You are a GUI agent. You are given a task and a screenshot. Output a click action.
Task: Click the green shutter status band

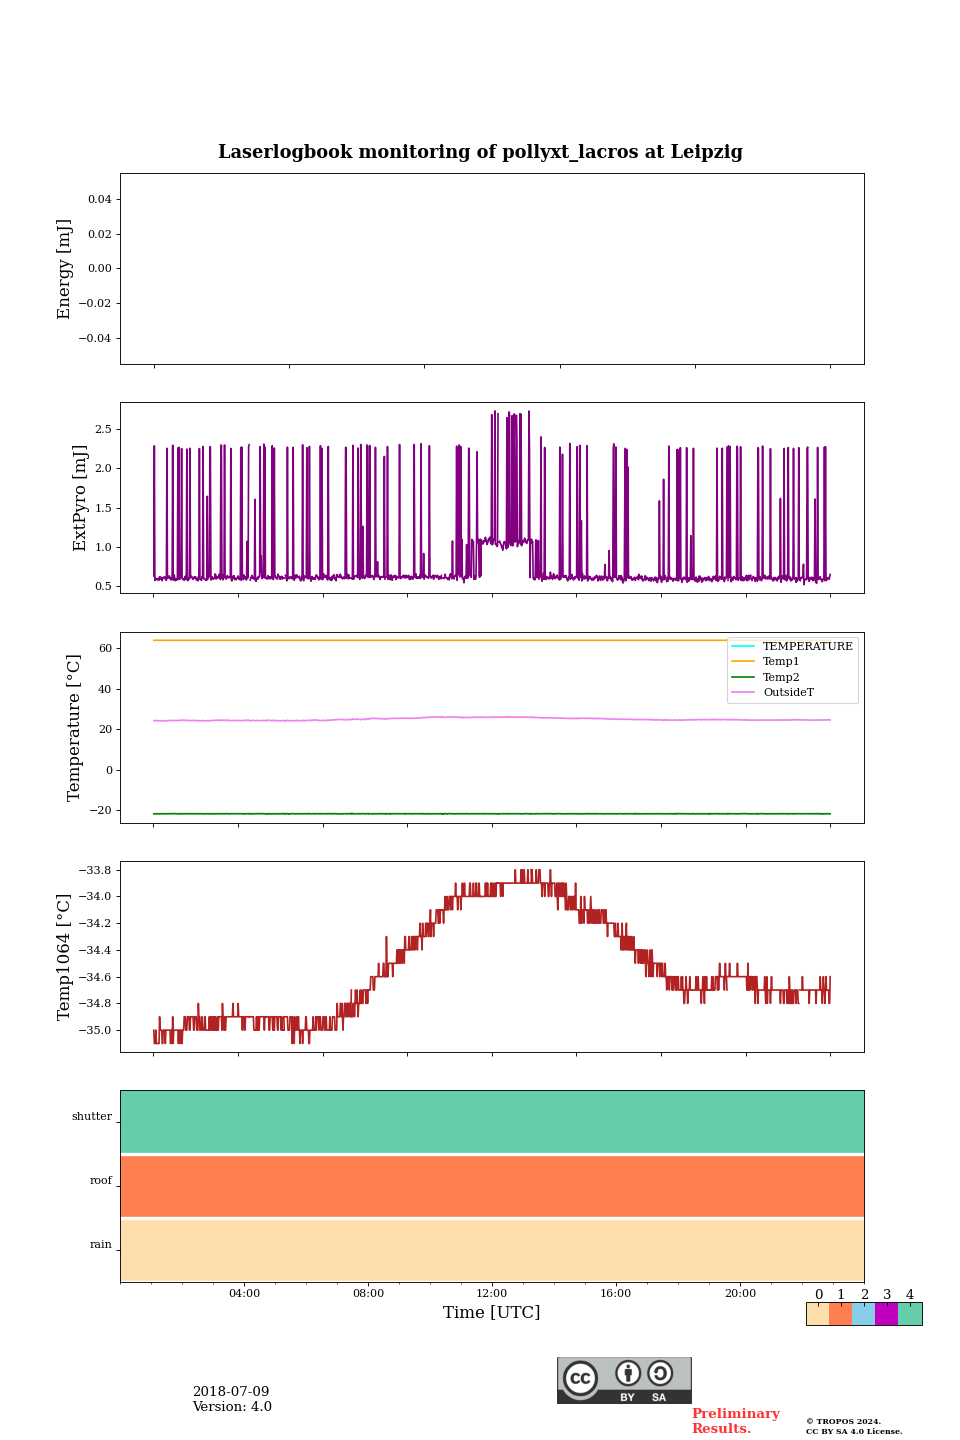tap(492, 1122)
